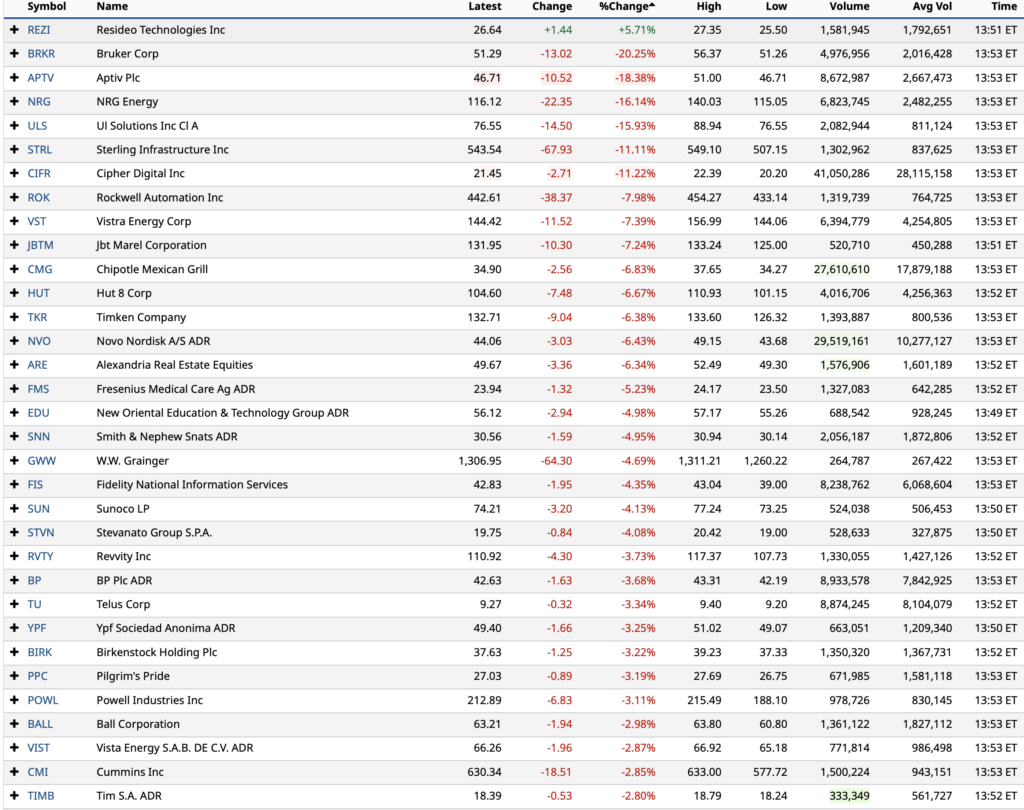Click plus icon next to CMI
The height and width of the screenshot is (810, 1024).
coord(14,772)
